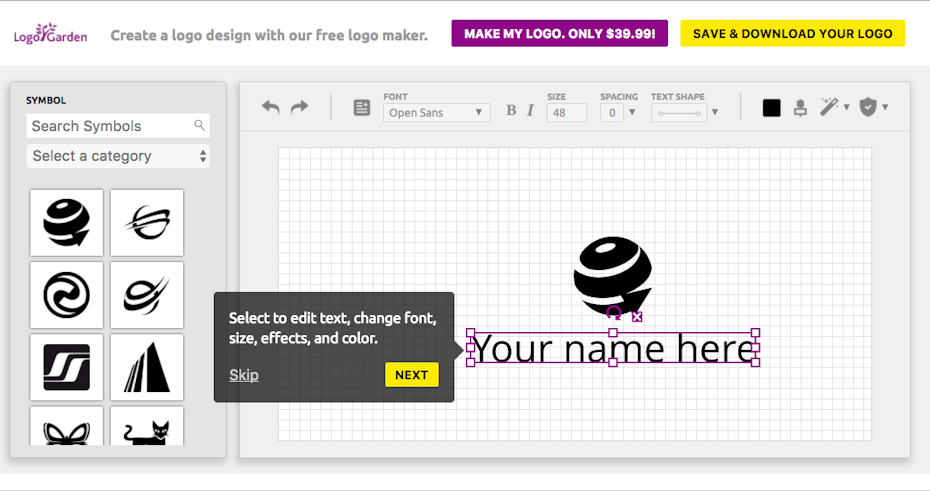
Task: Toggle italic text formatting
Action: (530, 111)
